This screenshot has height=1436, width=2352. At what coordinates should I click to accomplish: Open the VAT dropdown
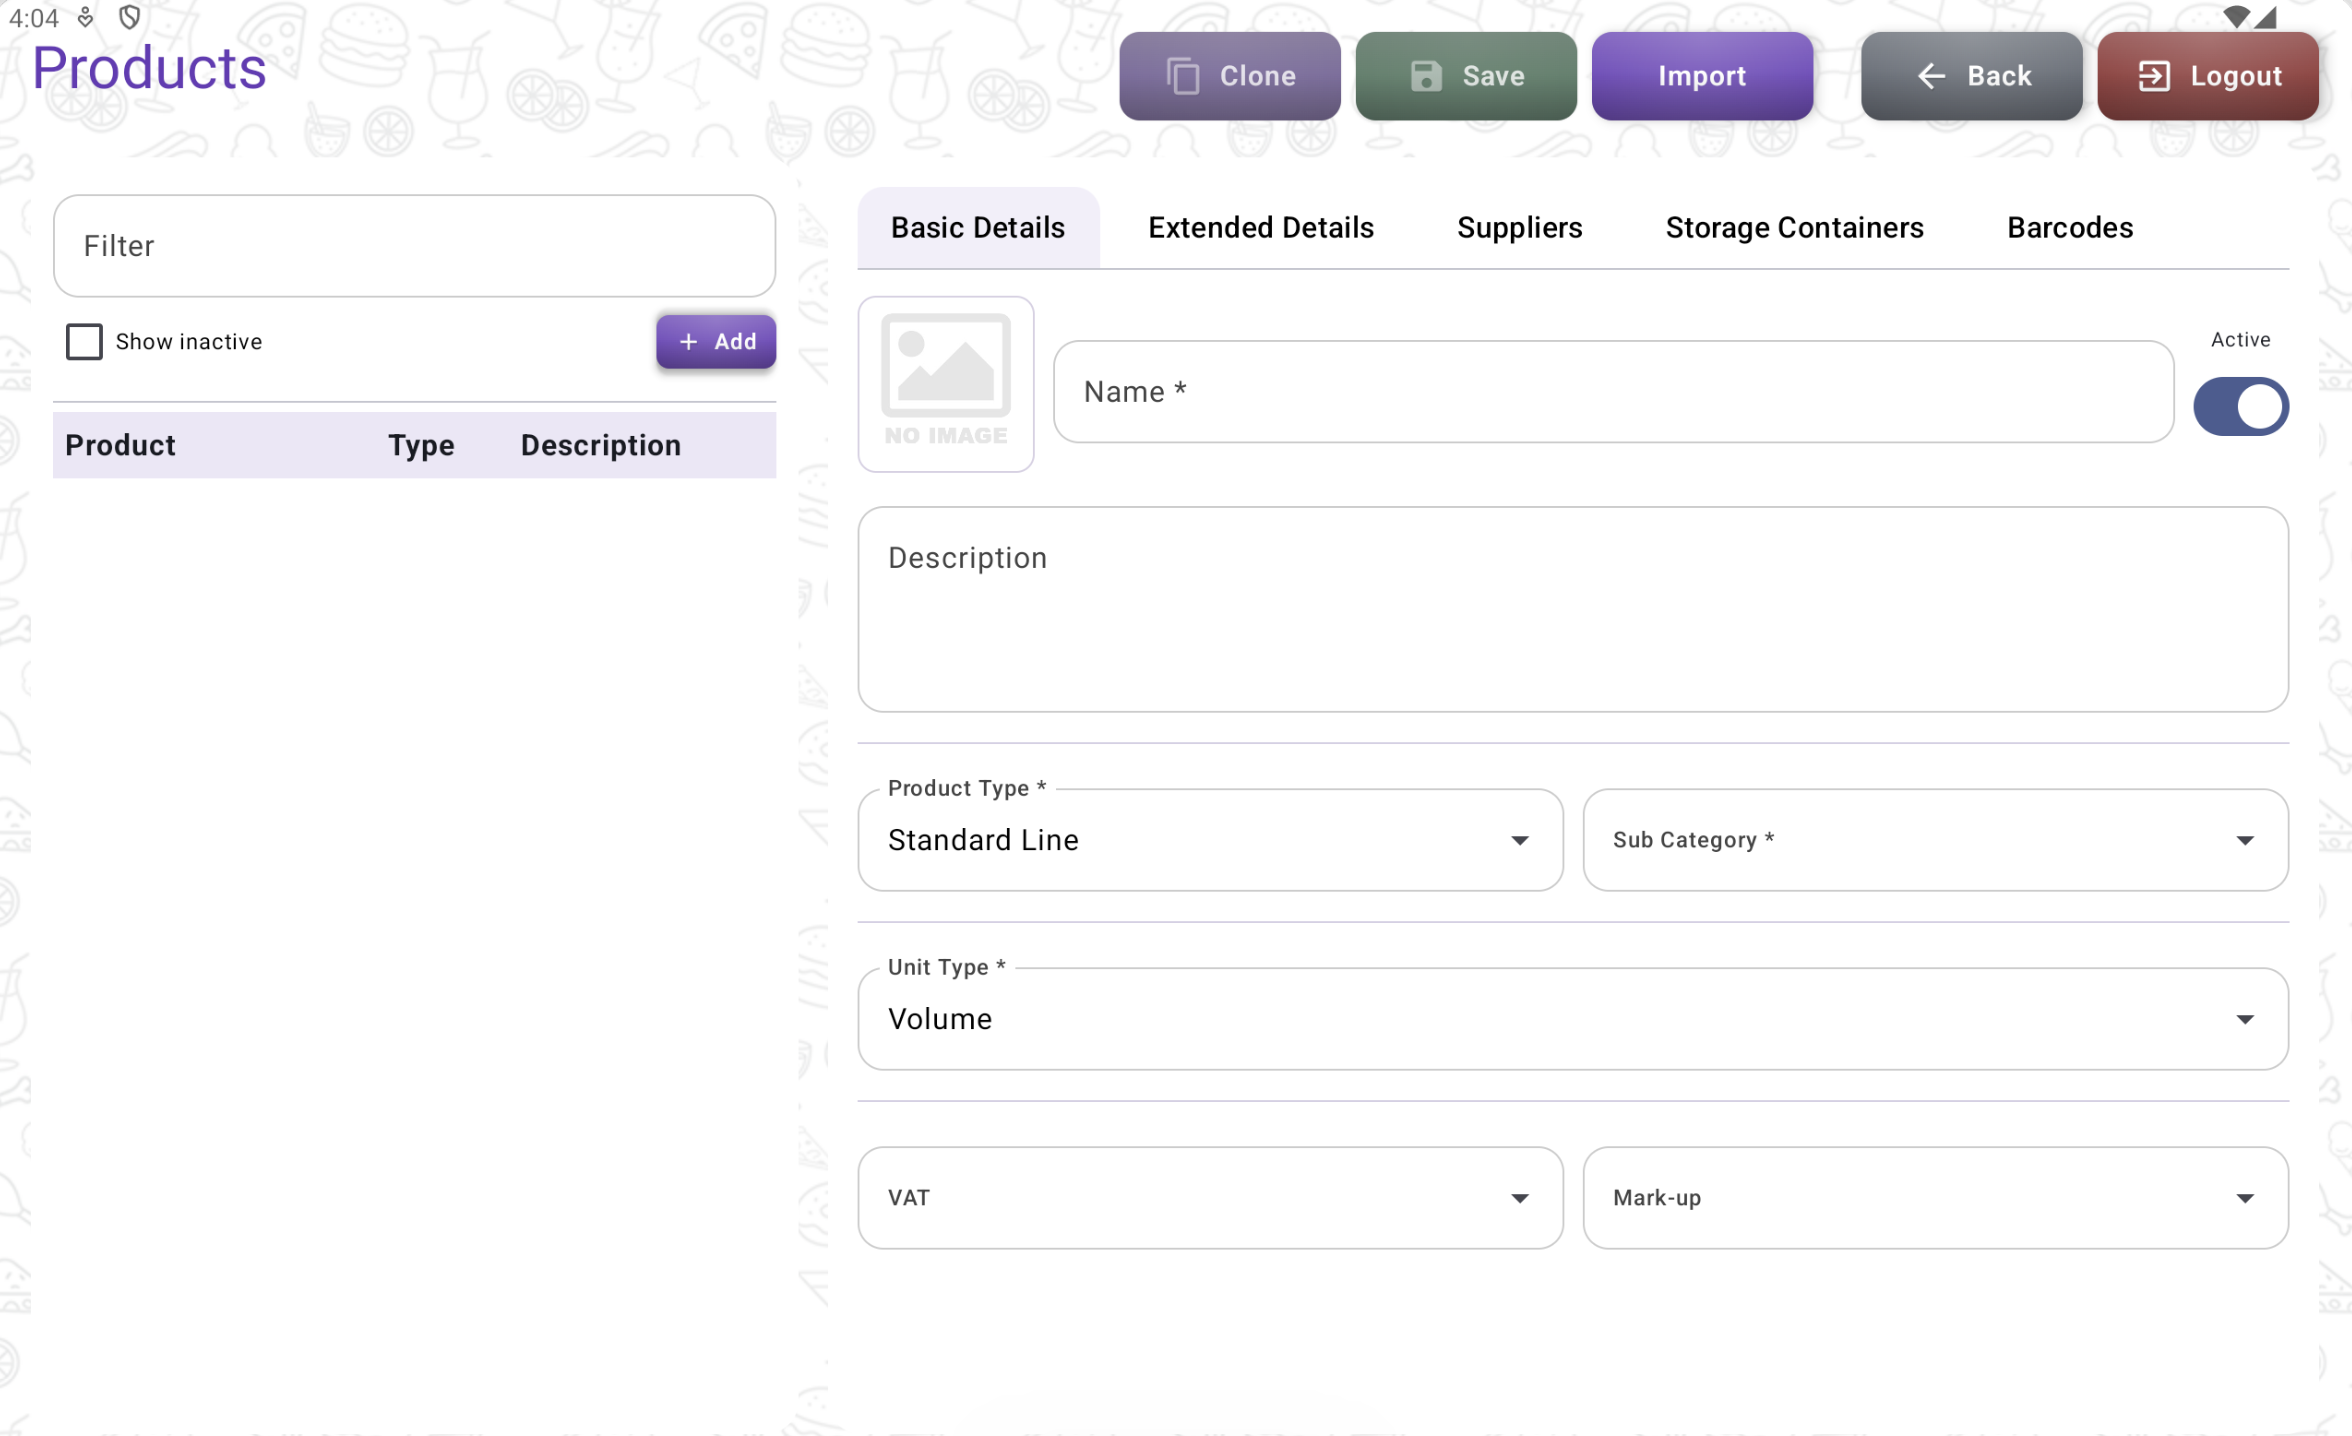[1210, 1198]
